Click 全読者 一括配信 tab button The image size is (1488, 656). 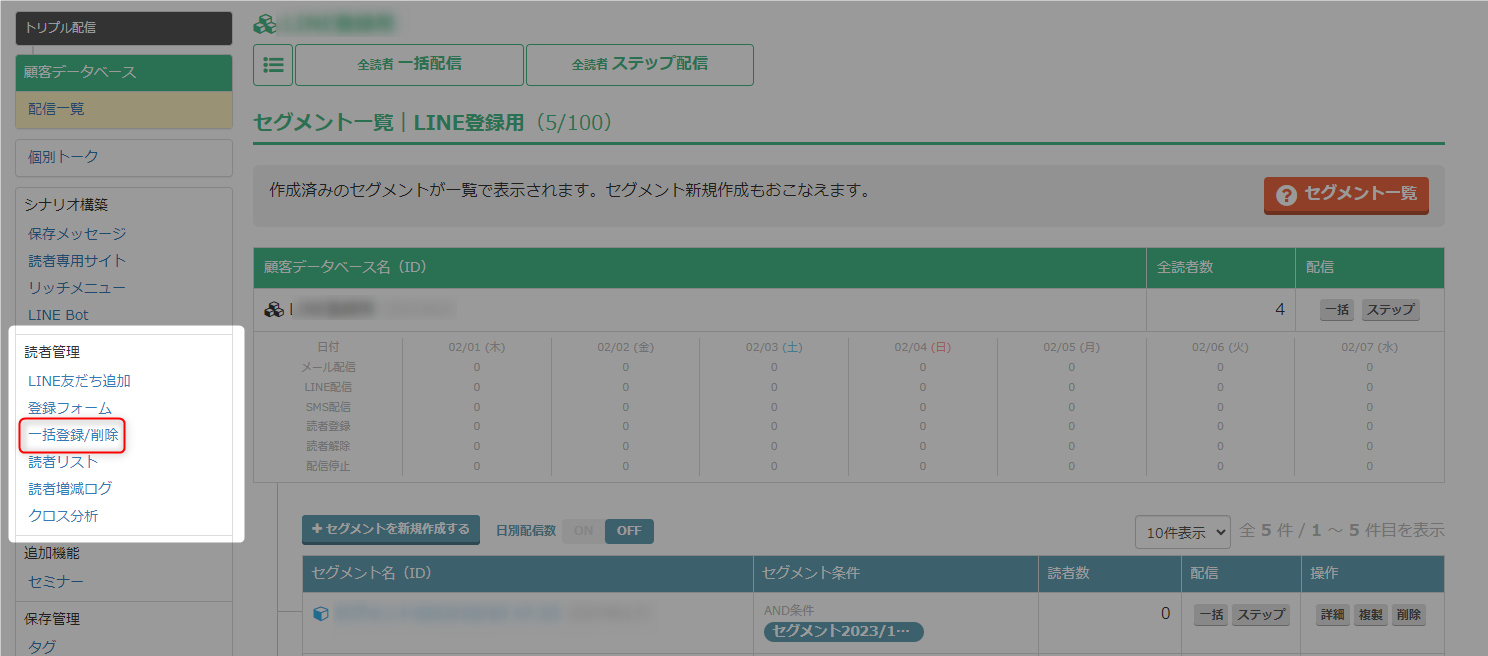(409, 65)
